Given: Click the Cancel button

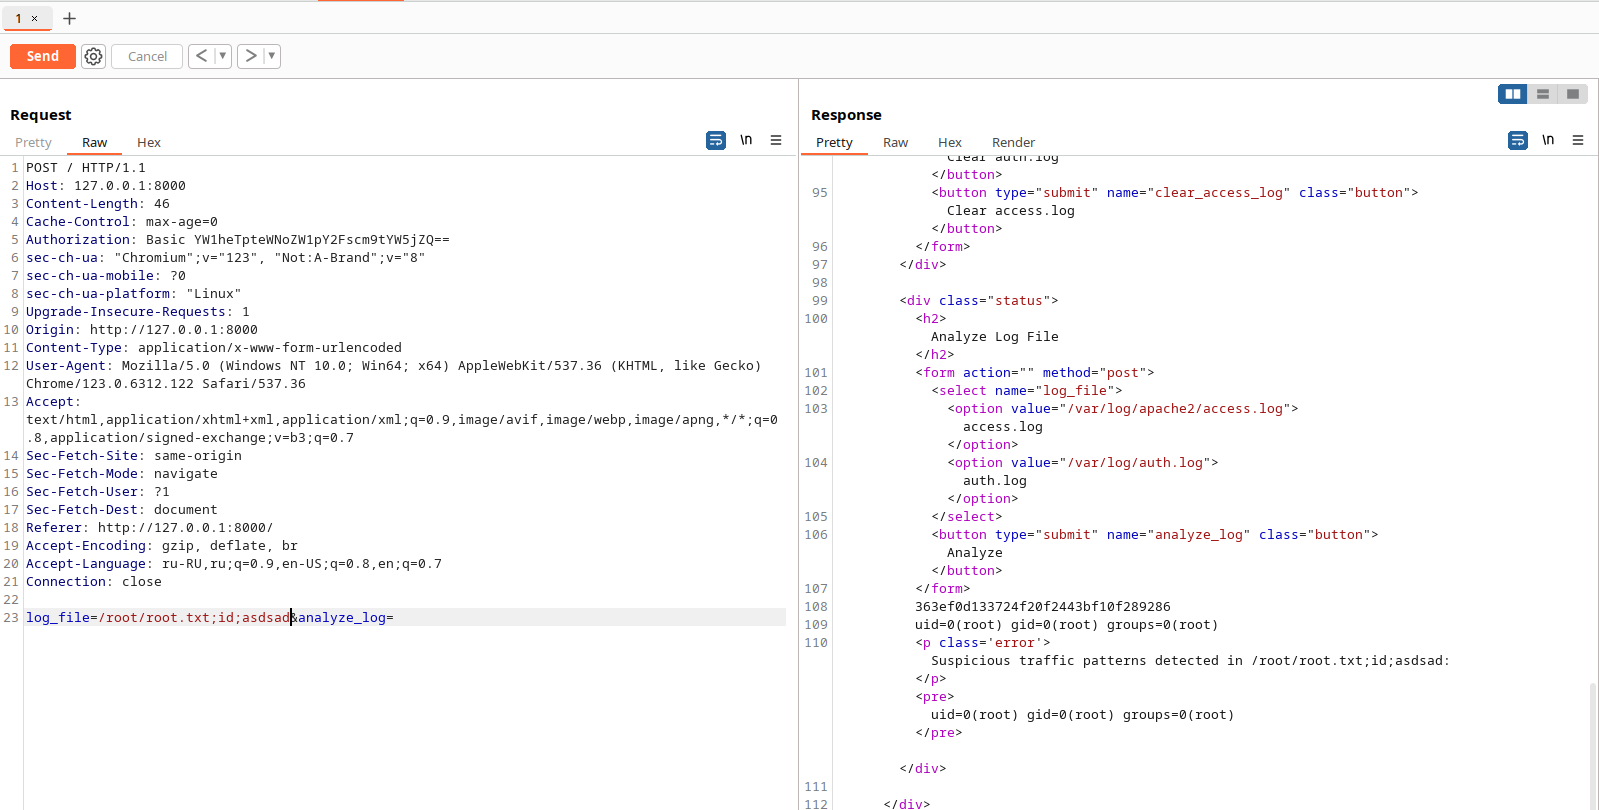Looking at the screenshot, I should (147, 56).
